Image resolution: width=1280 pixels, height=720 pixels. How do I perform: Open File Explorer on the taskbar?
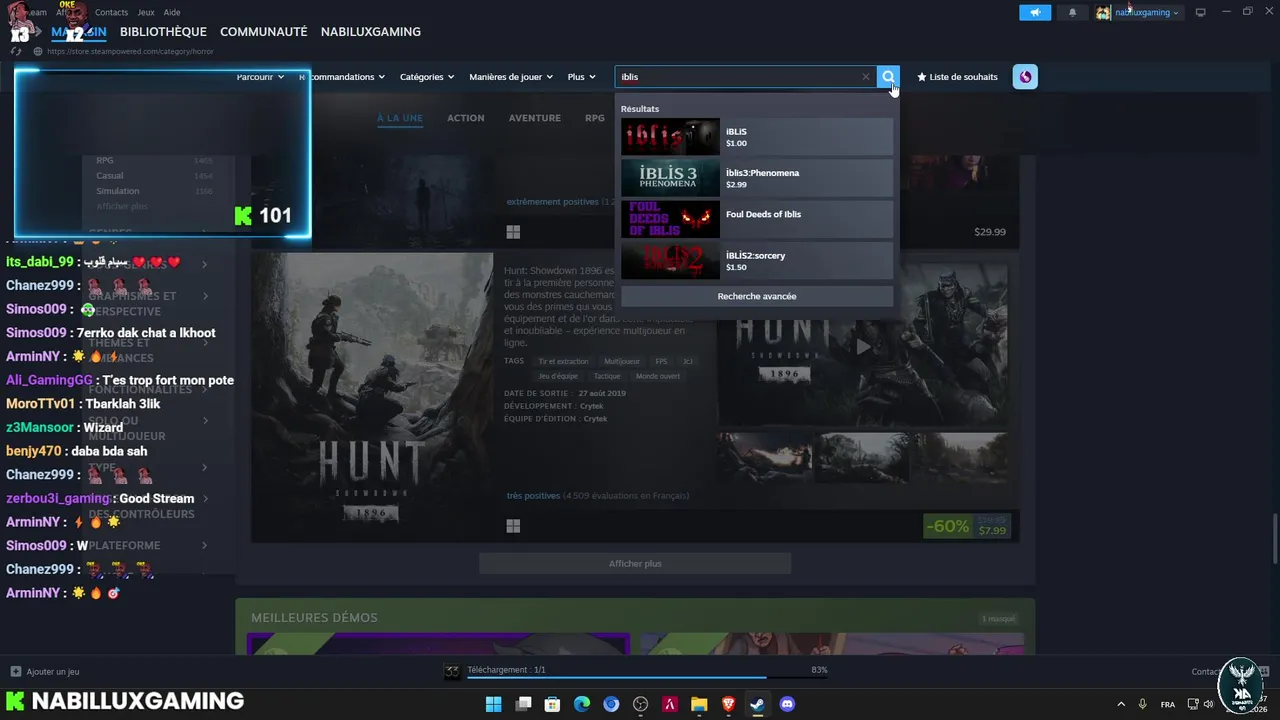tap(699, 704)
